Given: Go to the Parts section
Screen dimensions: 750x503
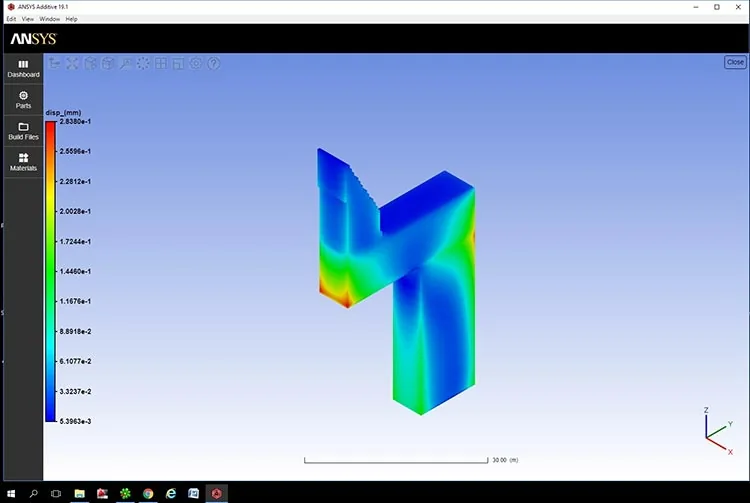Looking at the screenshot, I should point(23,100).
